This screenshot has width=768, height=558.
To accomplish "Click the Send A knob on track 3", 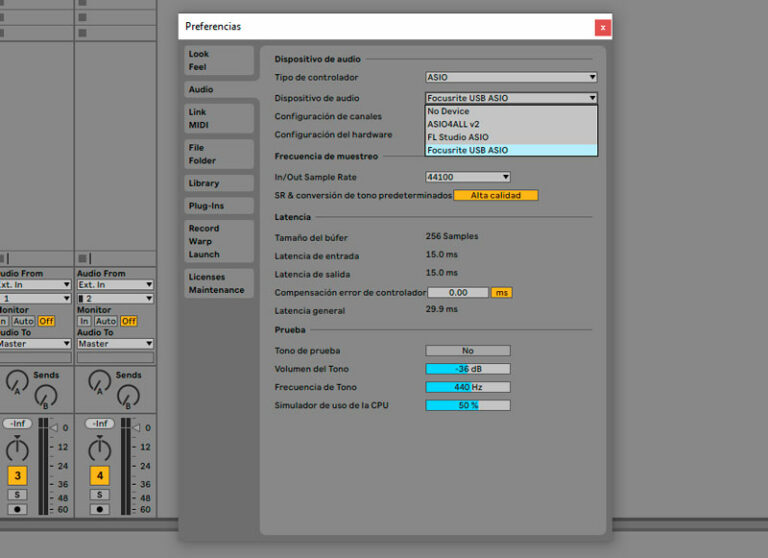I will (x=16, y=380).
